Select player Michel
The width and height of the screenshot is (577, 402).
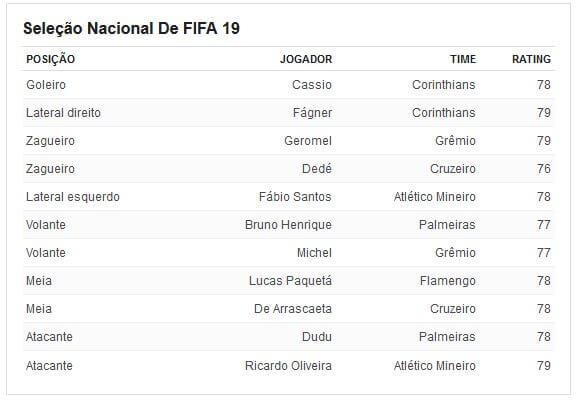tap(314, 253)
